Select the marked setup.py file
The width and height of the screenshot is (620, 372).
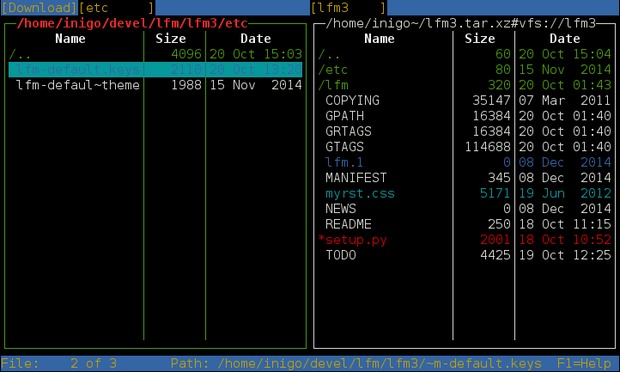click(465, 240)
